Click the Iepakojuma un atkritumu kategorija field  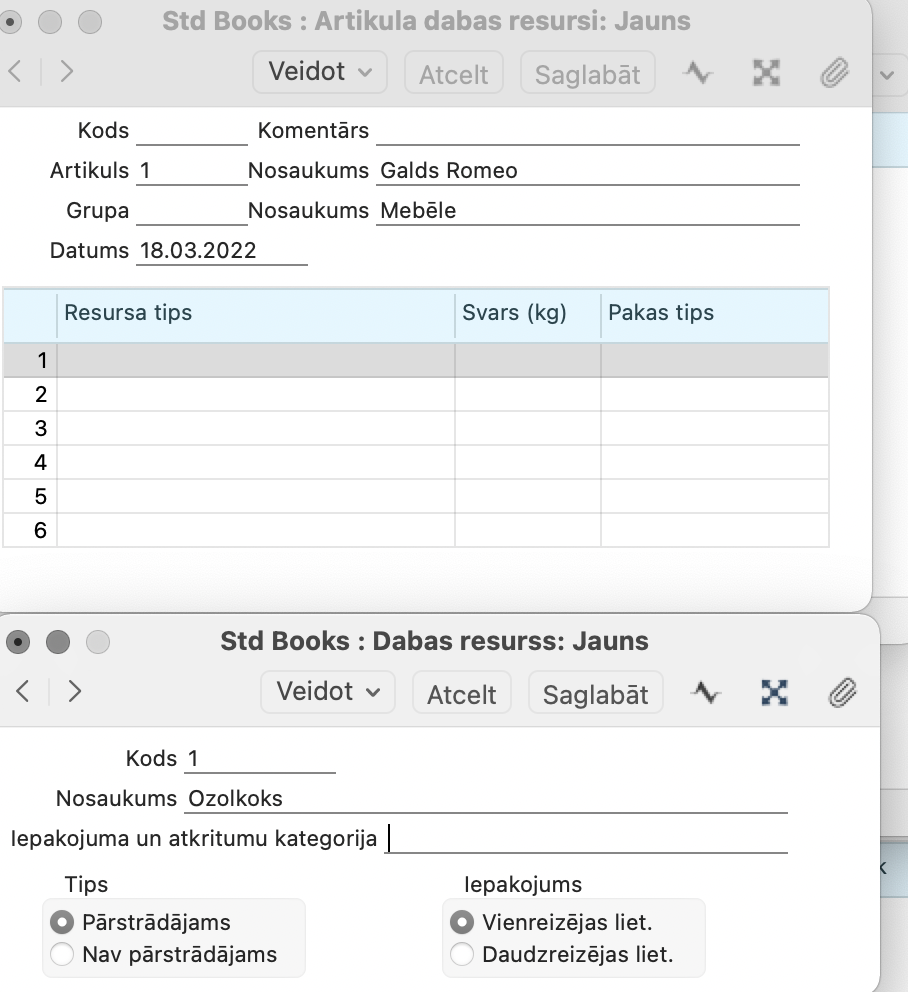[586, 839]
